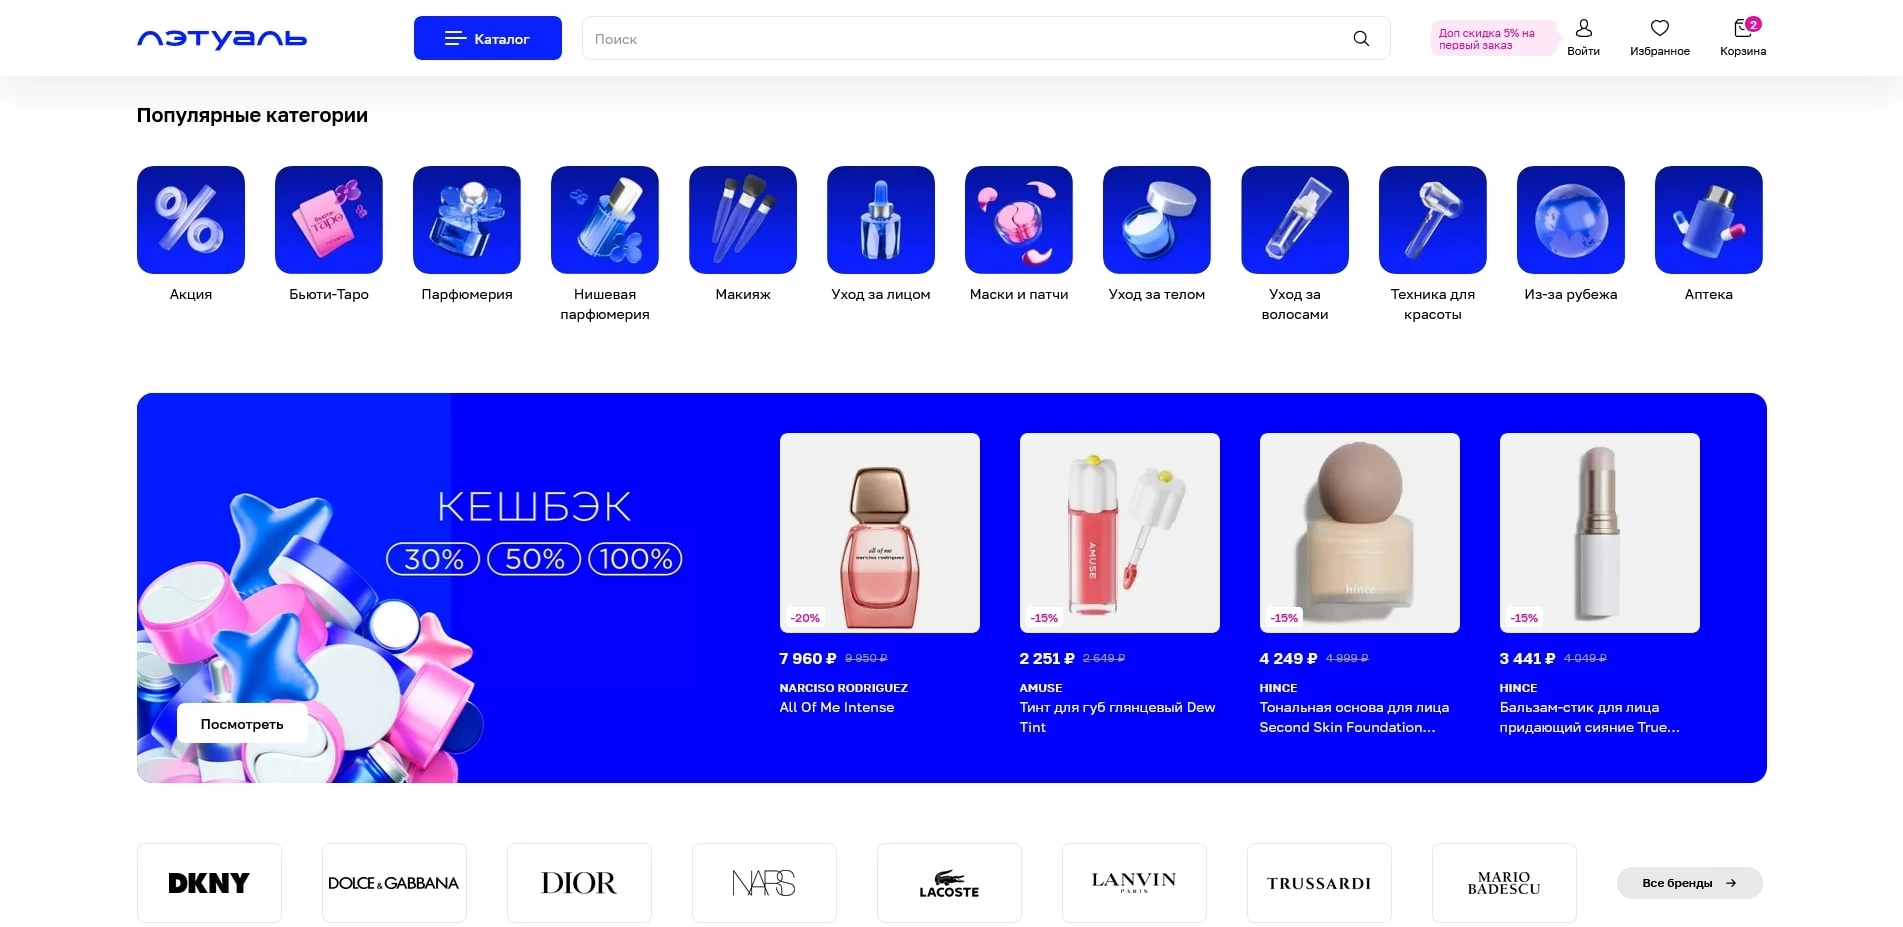Open the Макияж brushes category icon

click(x=743, y=220)
